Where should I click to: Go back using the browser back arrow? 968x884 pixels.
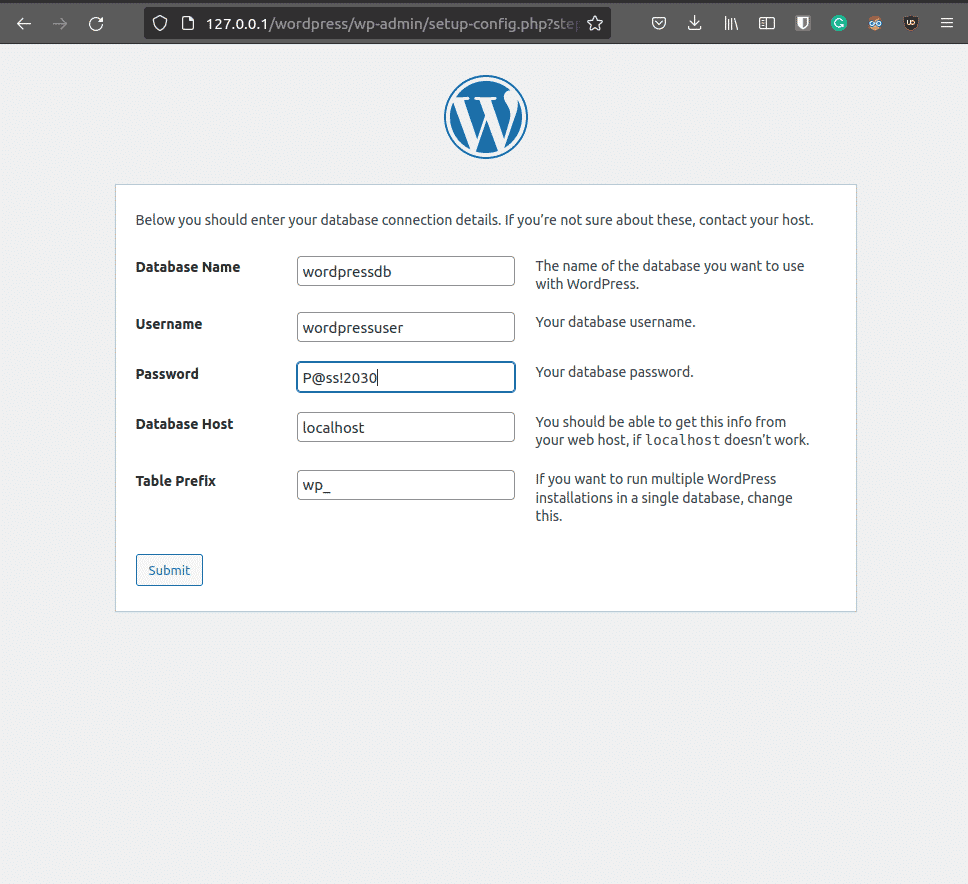(x=23, y=23)
